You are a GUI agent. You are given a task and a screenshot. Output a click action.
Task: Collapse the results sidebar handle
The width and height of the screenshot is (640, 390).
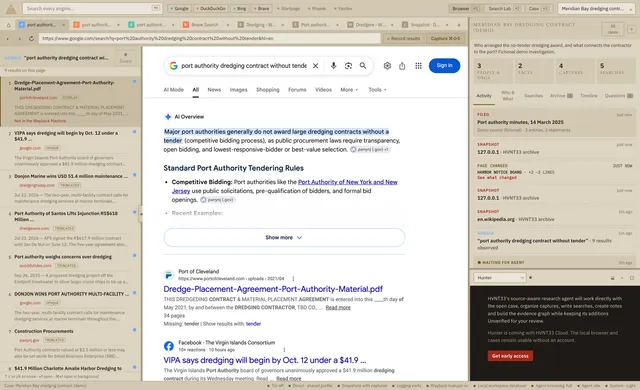click(x=140, y=213)
